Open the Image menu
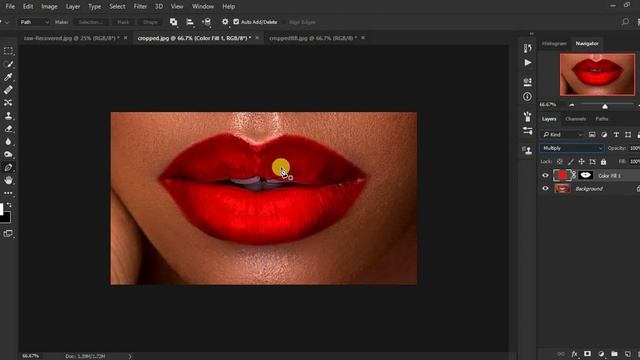The width and height of the screenshot is (640, 360). (49, 7)
